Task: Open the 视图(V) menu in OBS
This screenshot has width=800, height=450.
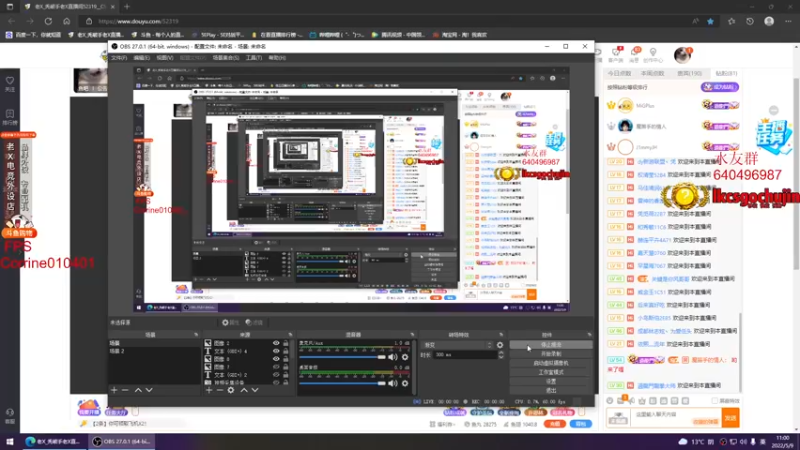Action: (x=164, y=58)
